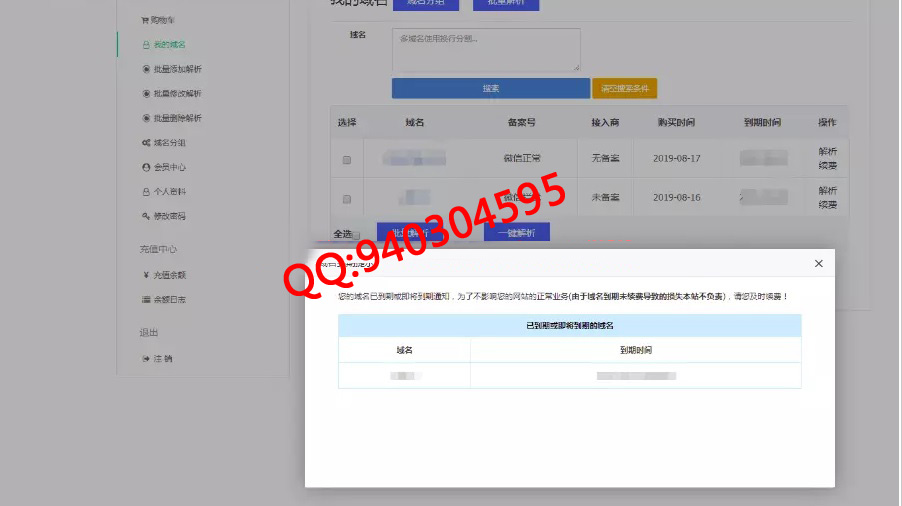
Task: Click the 修改密码 key icon
Action: click(x=146, y=216)
